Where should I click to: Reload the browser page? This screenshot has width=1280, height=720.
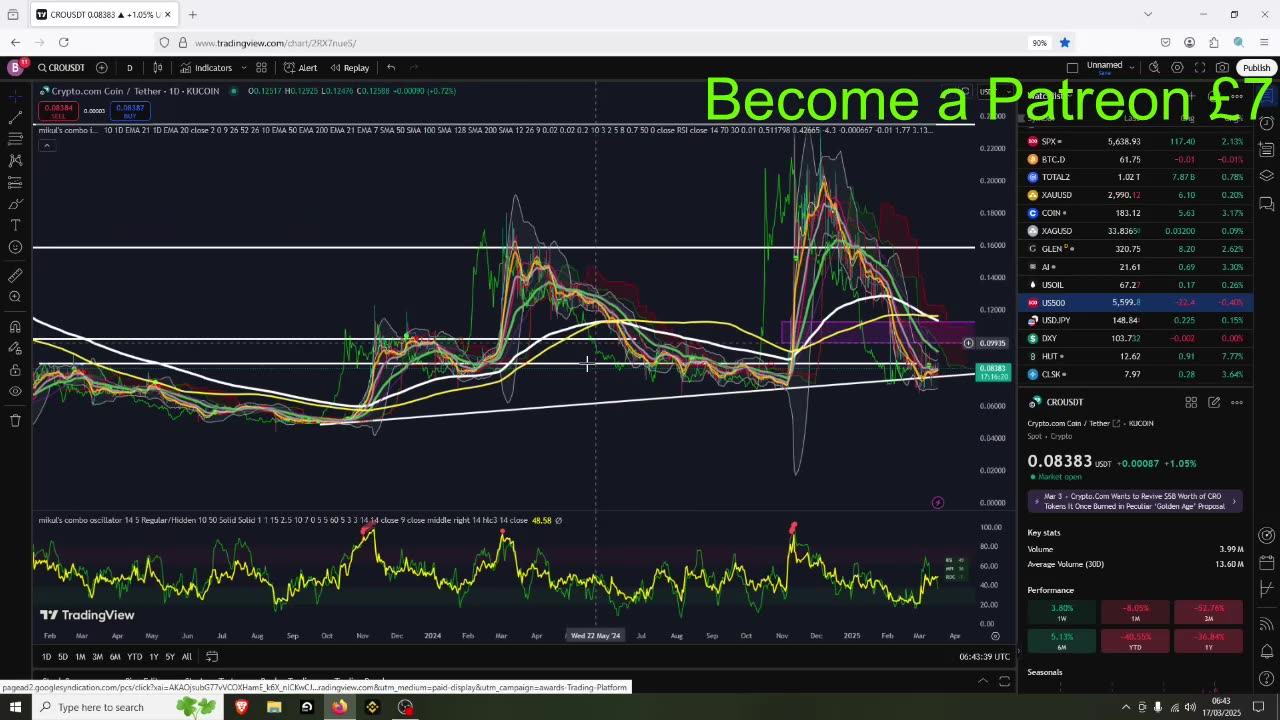pos(64,42)
